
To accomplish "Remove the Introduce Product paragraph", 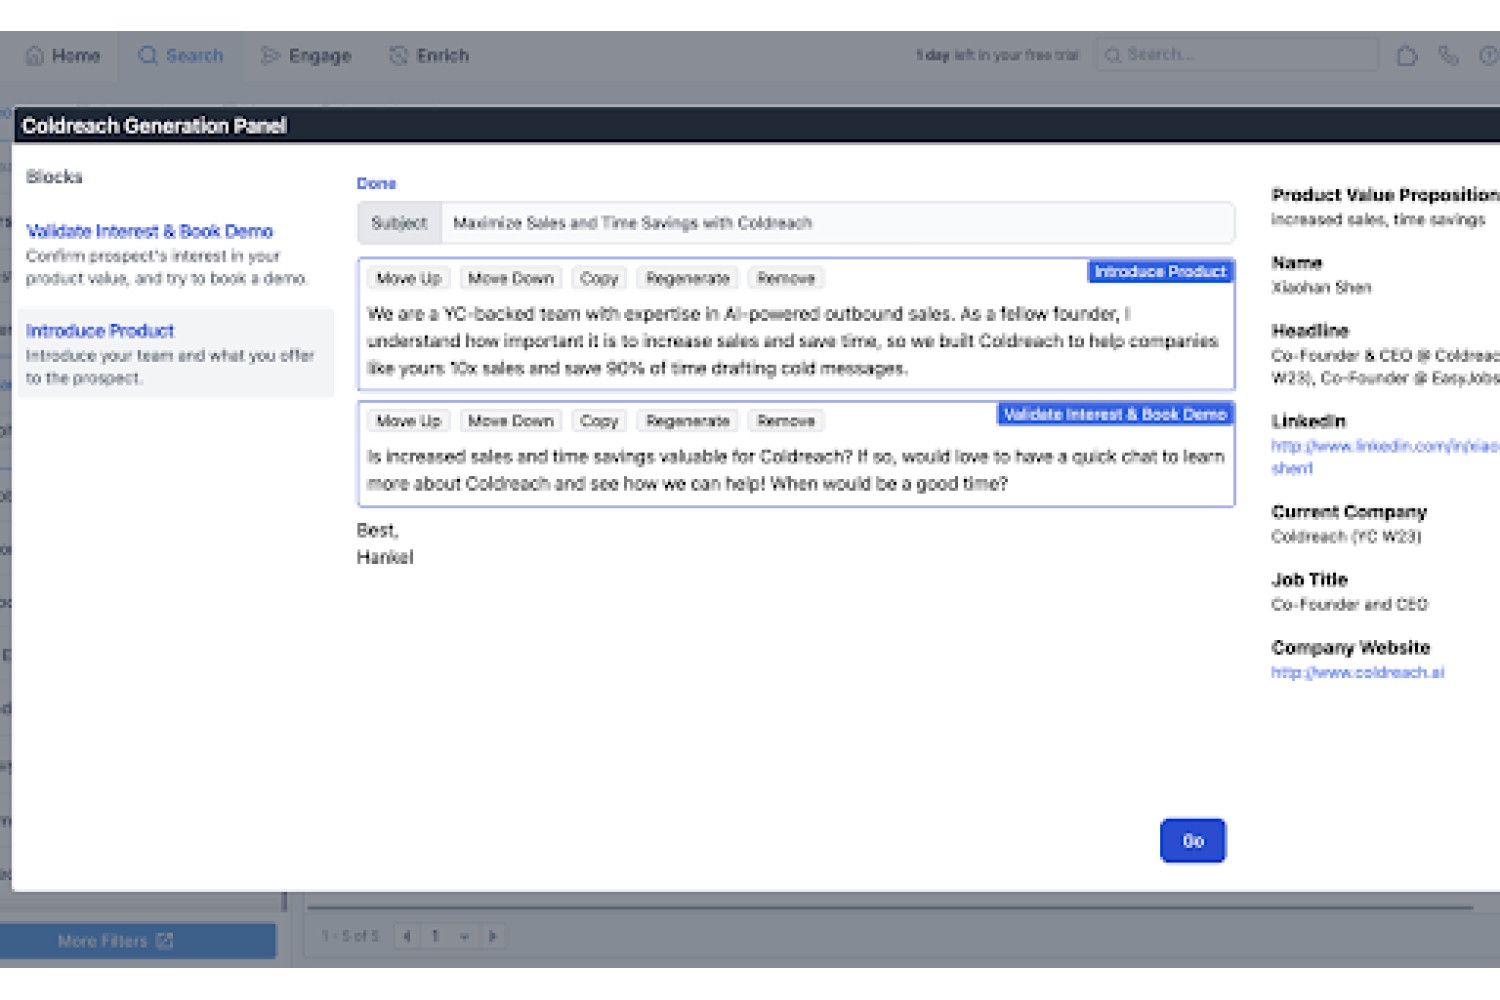I will click(786, 278).
